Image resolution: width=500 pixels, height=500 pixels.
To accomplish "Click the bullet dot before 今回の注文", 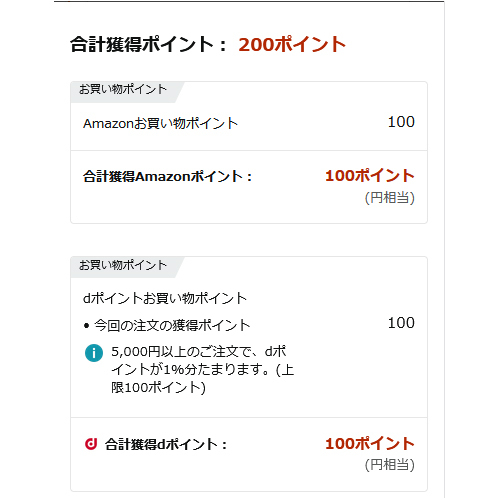I will [x=87, y=326].
